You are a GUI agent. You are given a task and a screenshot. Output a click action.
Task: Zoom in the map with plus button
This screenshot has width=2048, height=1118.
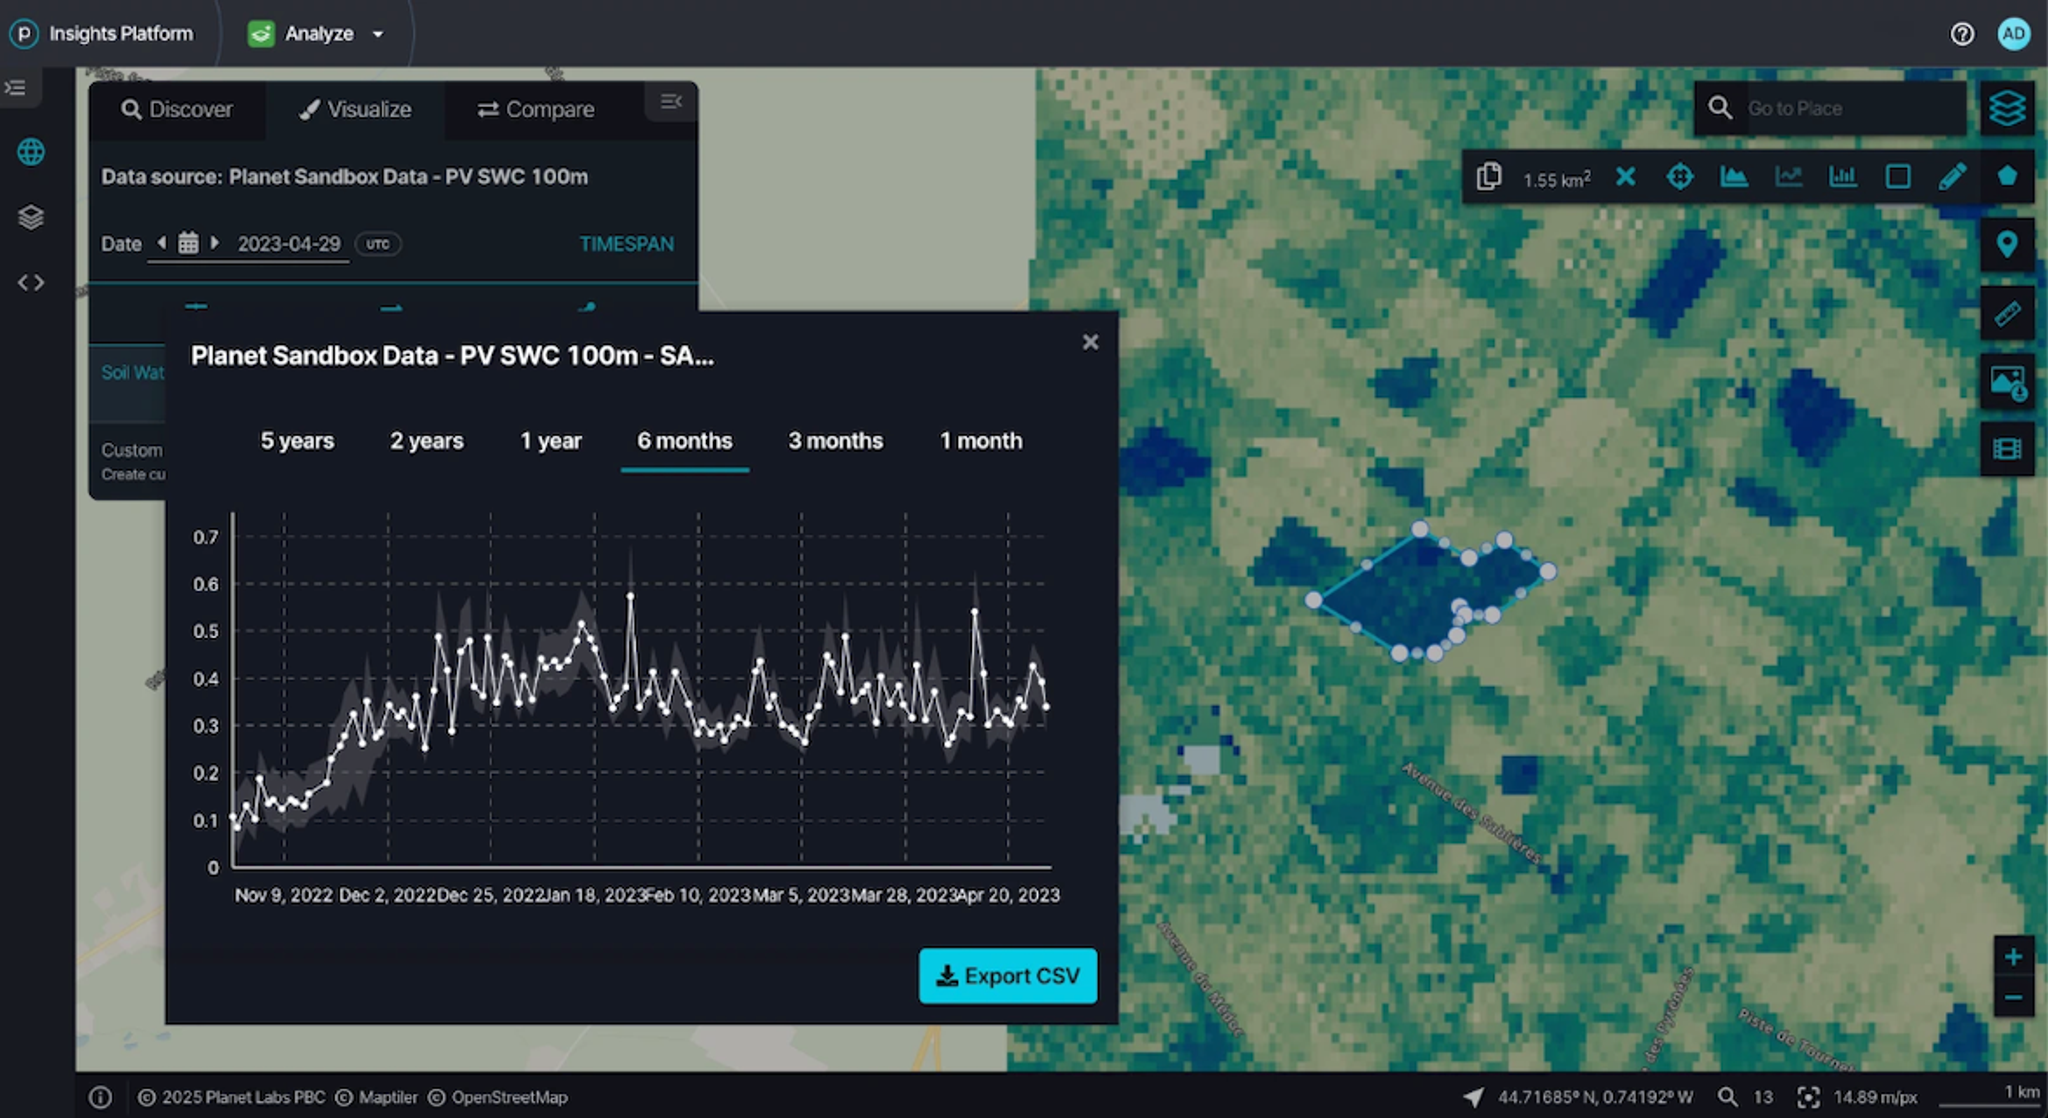(2013, 957)
